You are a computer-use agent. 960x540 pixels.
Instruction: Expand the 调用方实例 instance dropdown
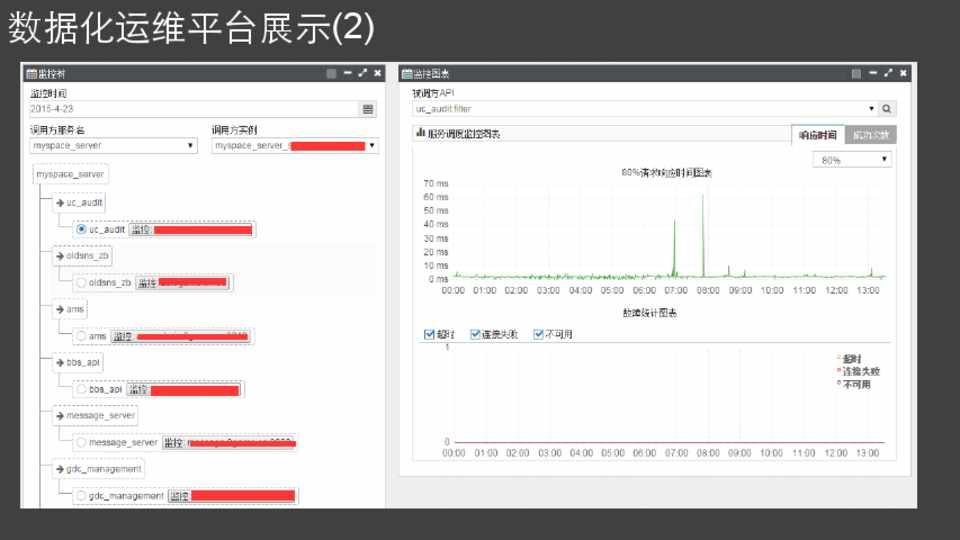295,146
